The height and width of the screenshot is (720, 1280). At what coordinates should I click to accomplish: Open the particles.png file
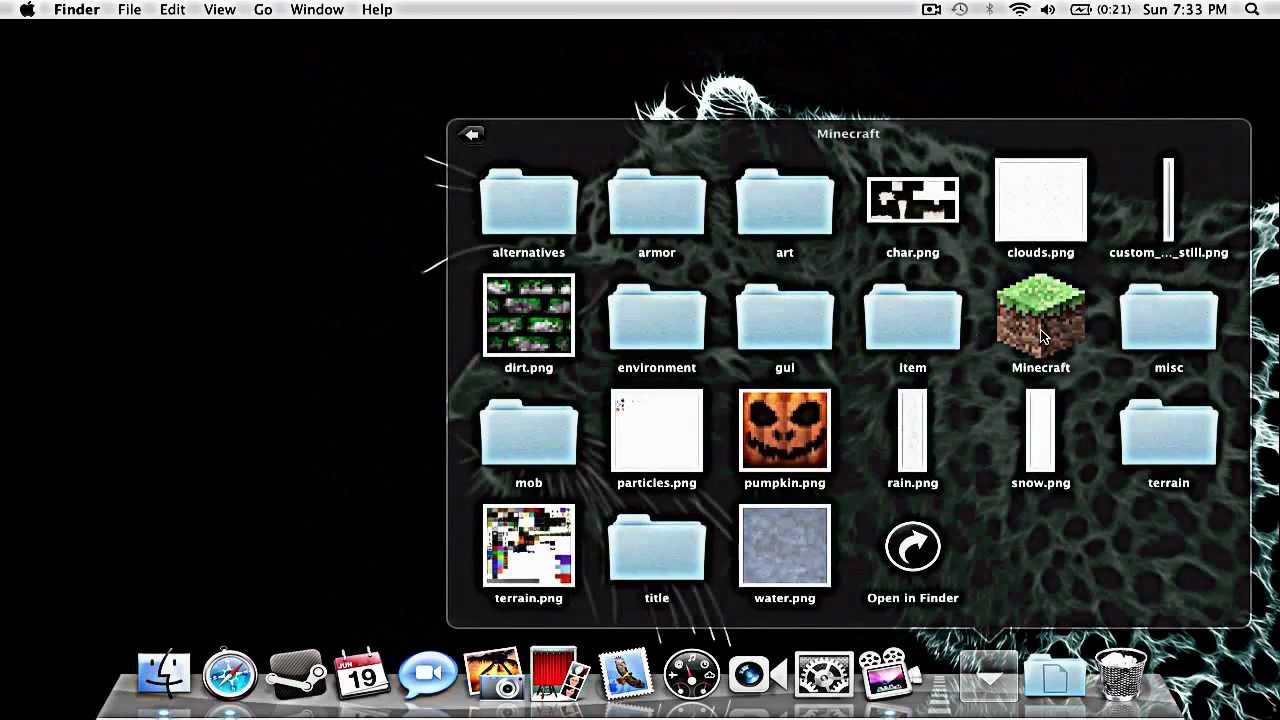click(x=656, y=430)
